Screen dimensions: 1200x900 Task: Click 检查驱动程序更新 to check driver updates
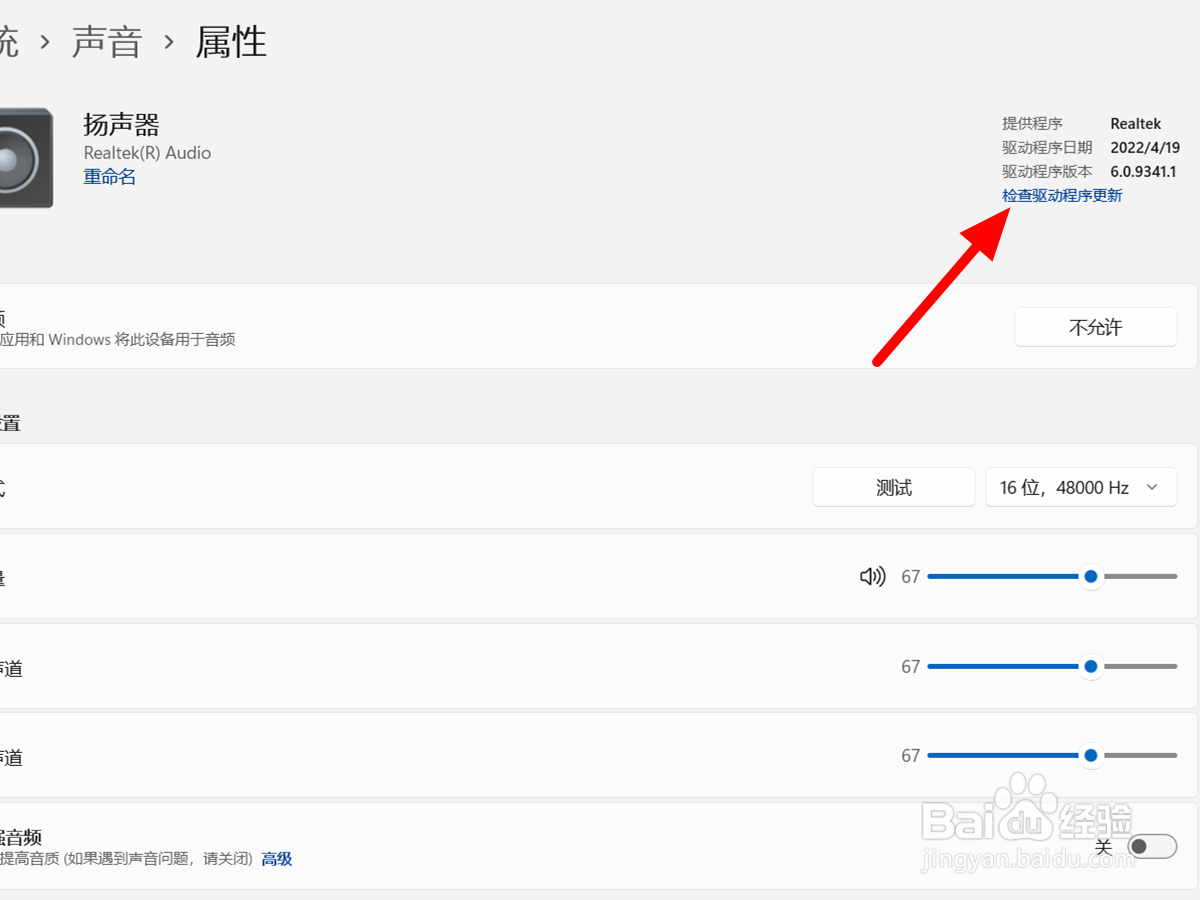[1062, 195]
